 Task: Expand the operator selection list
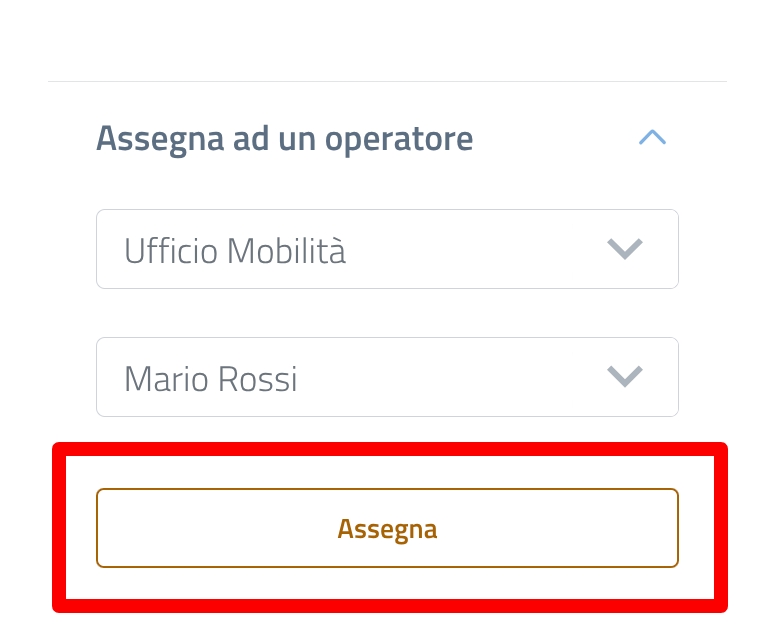387,377
